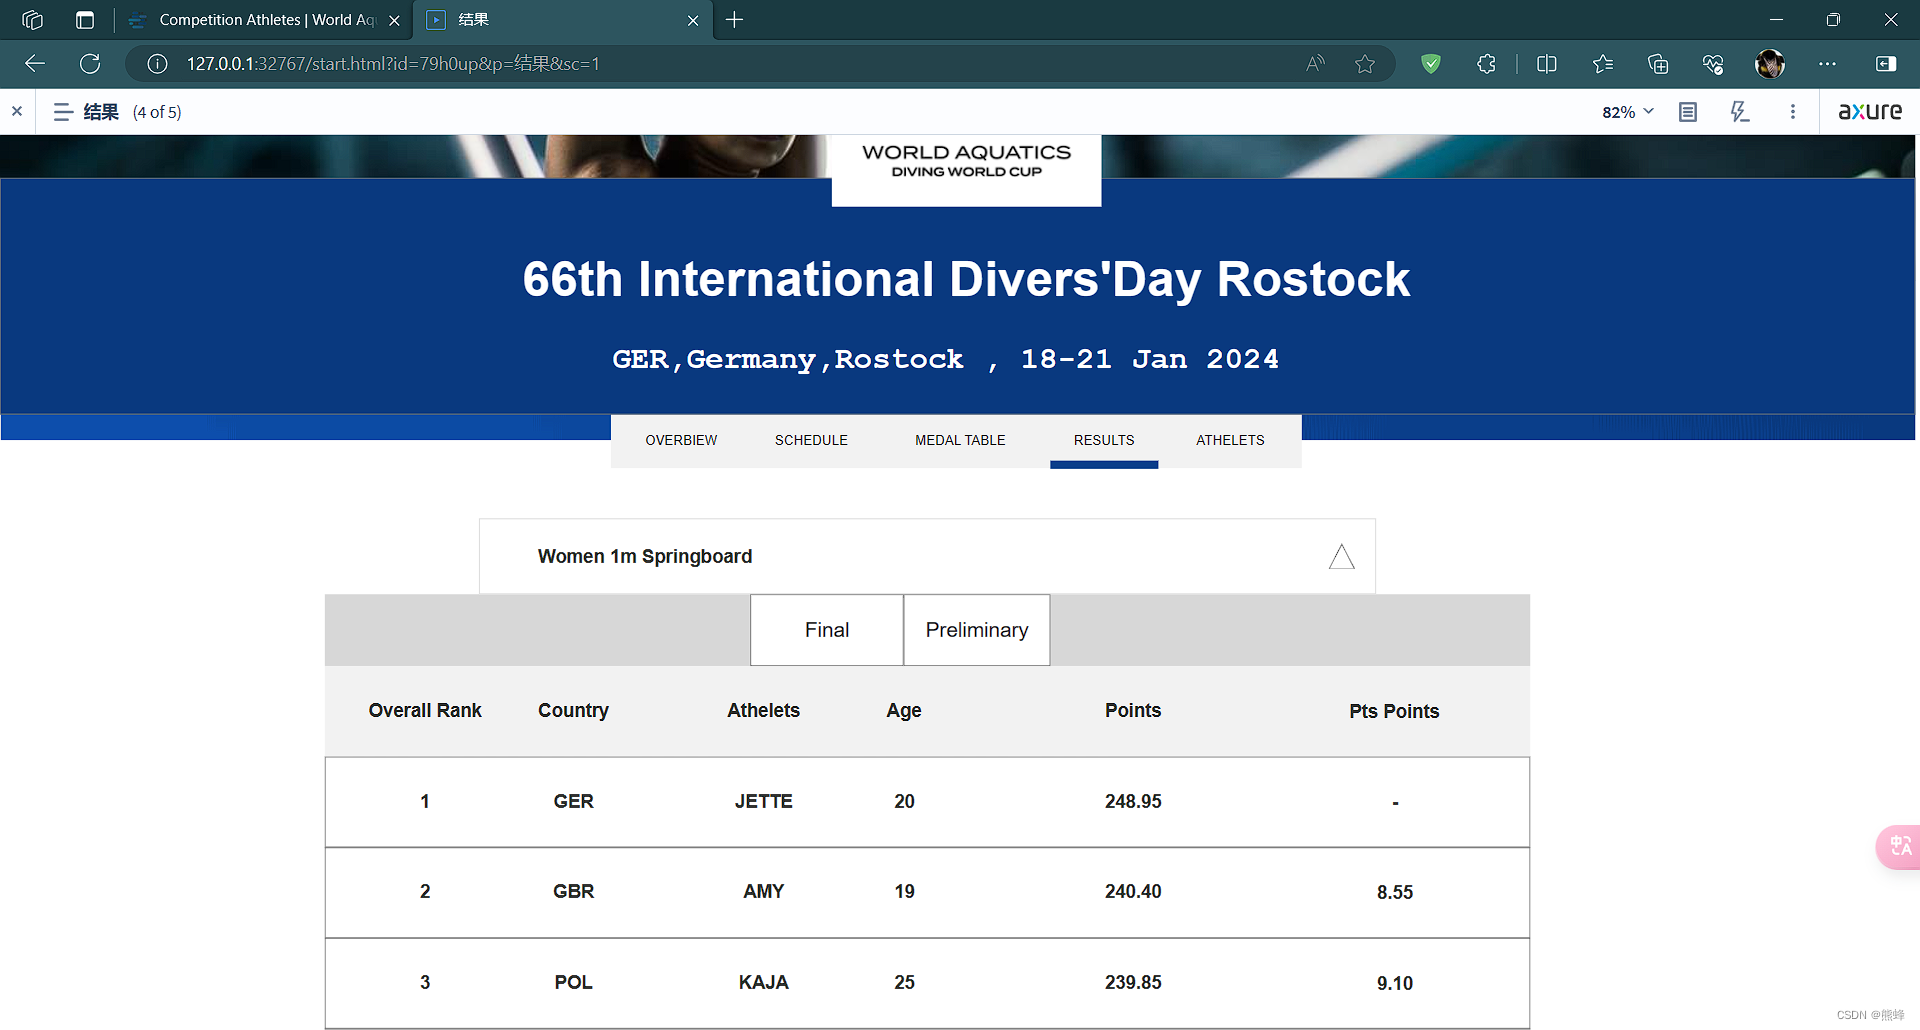Viewport: 1920px width, 1030px height.
Task: Click the Age column header
Action: 904,710
